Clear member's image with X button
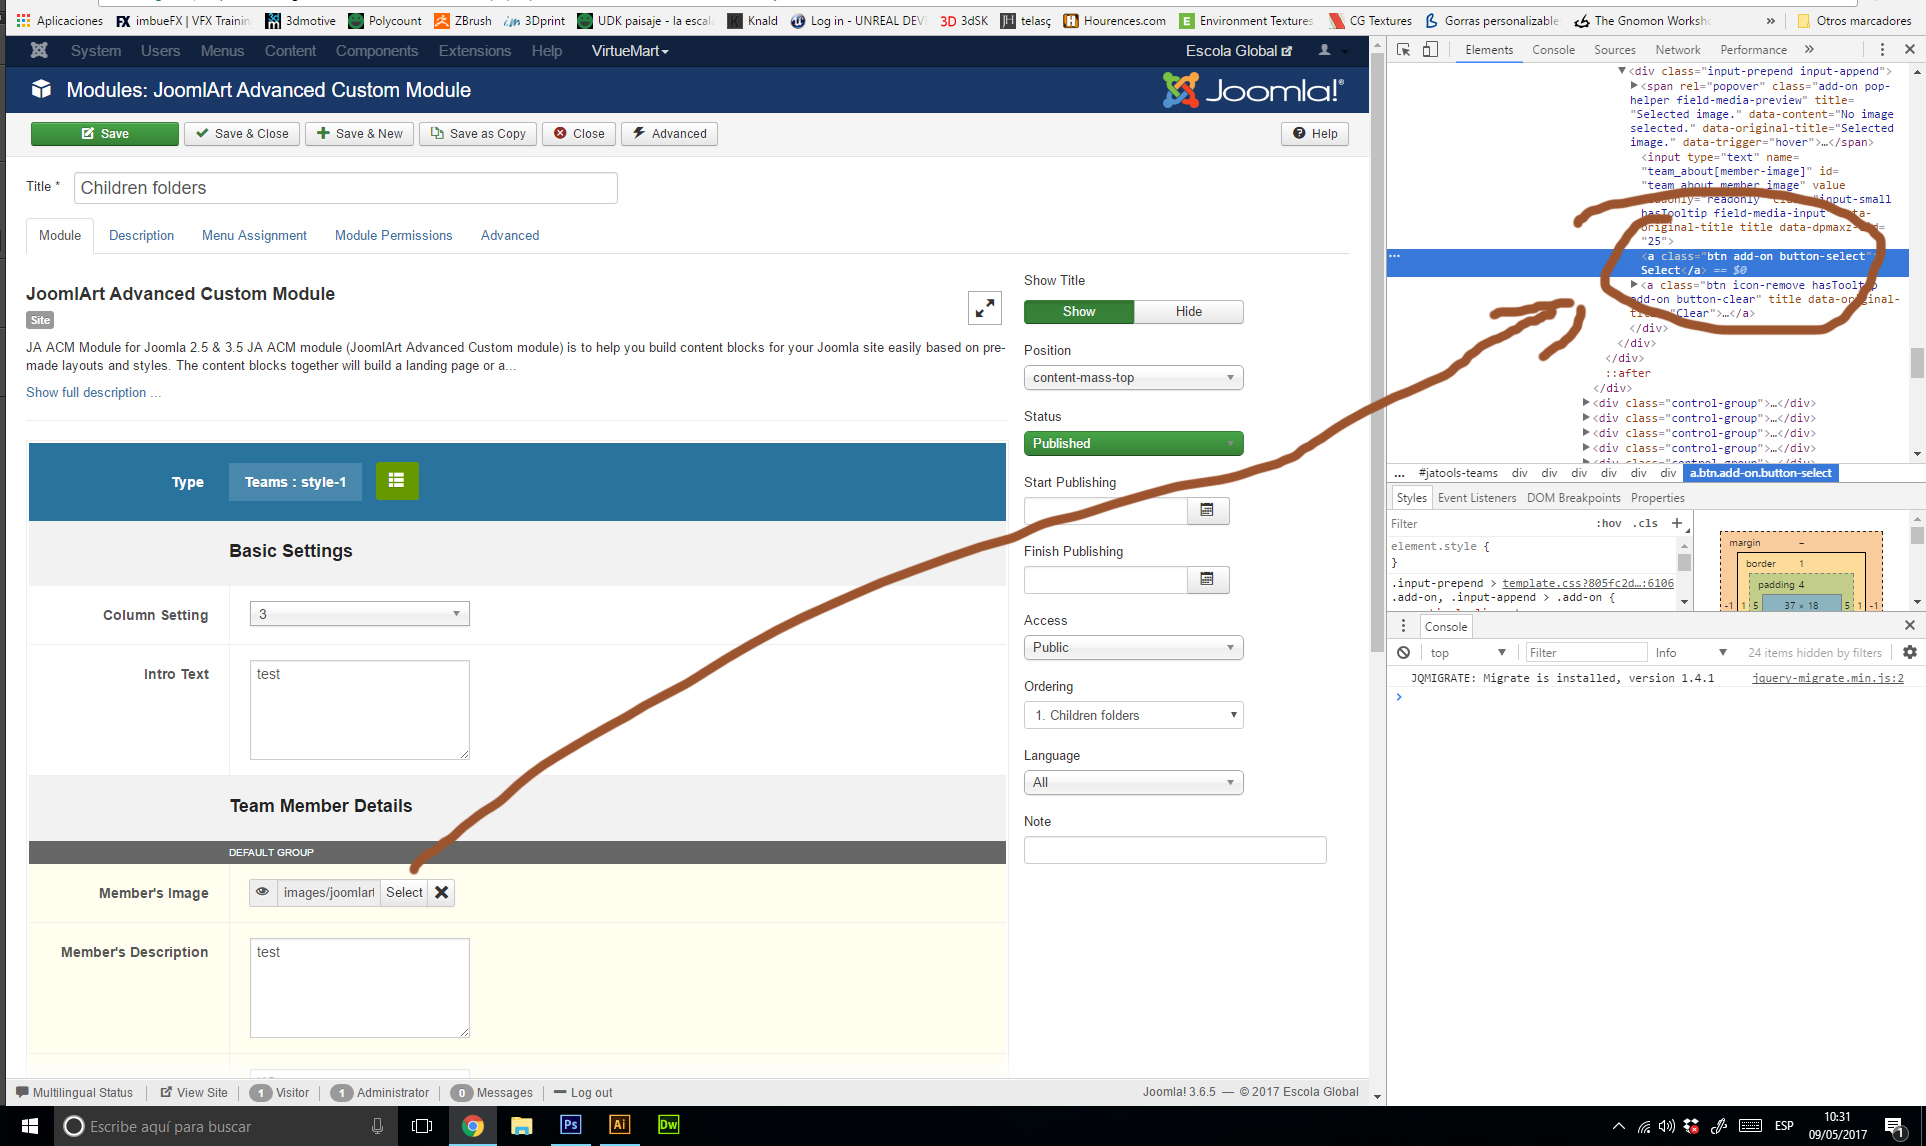The image size is (1926, 1146). [441, 892]
